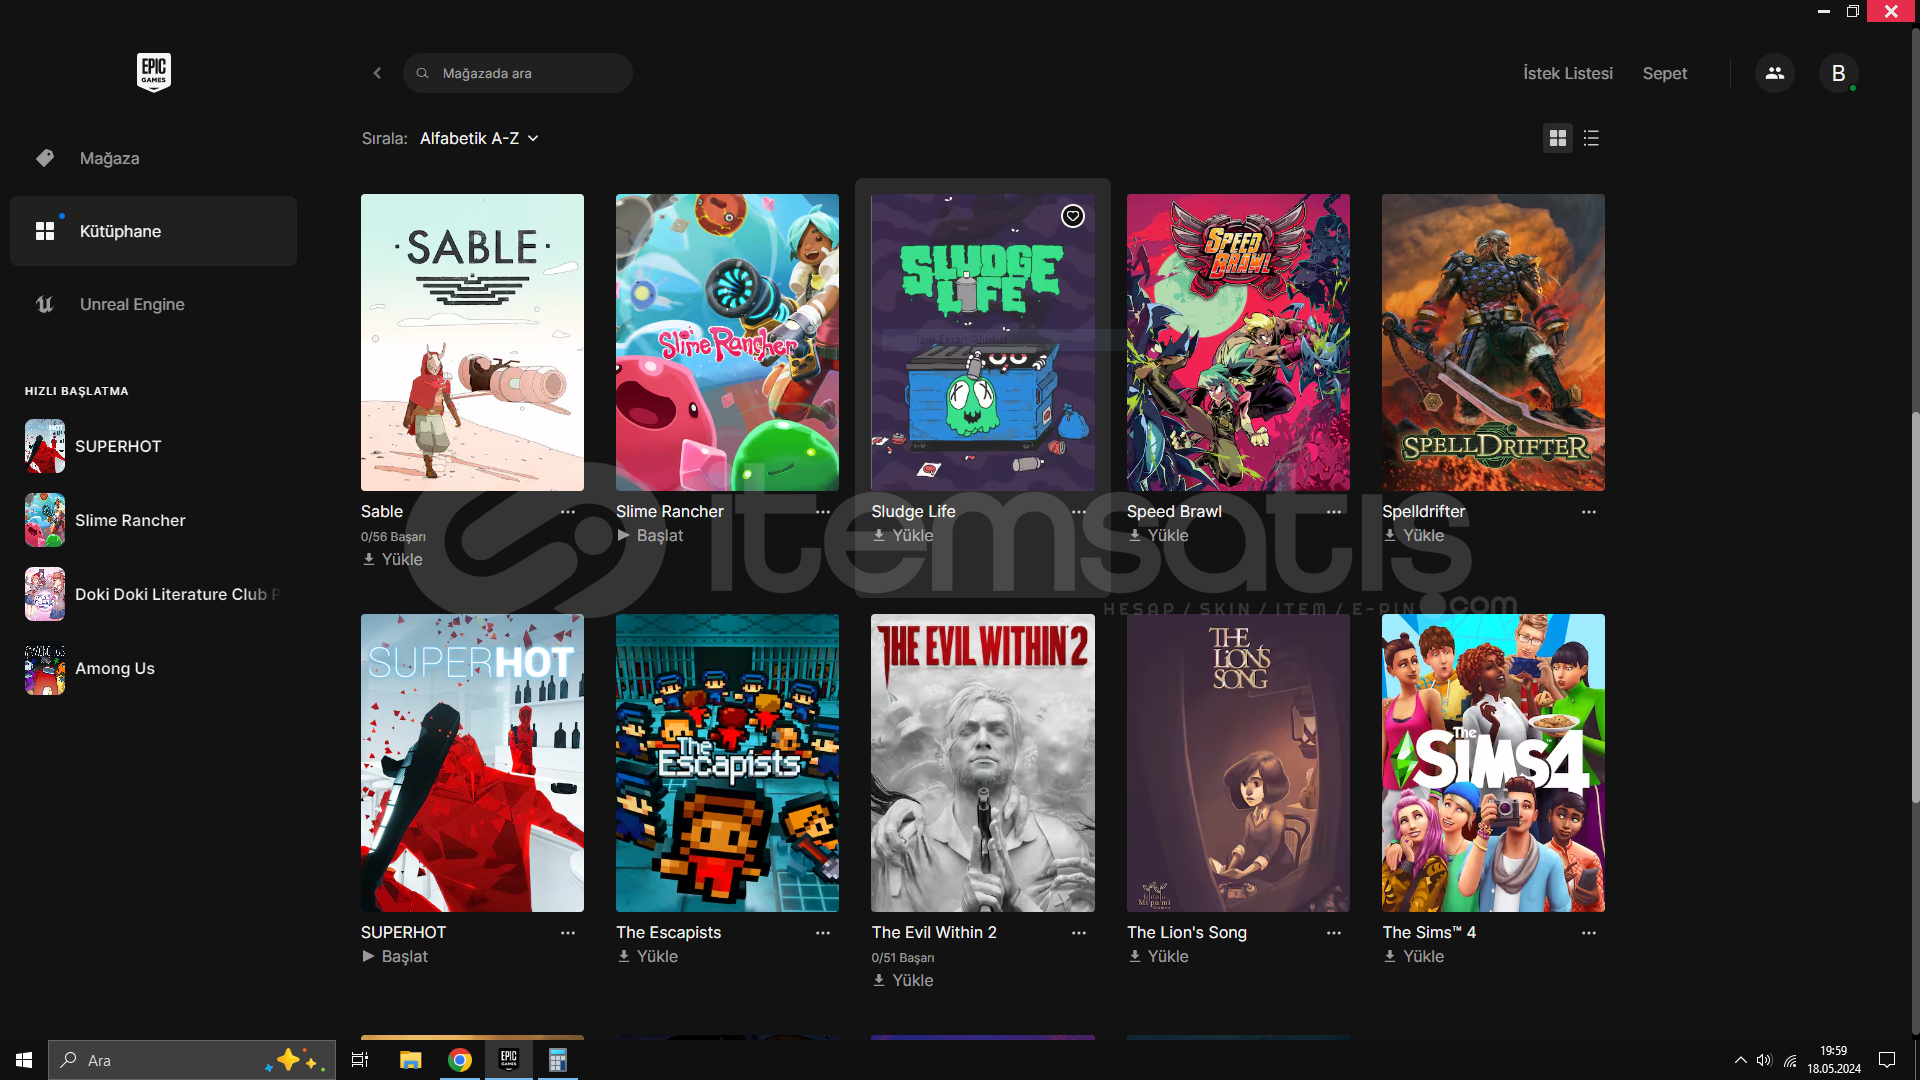The height and width of the screenshot is (1080, 1920).
Task: Open the Speed Brawl cover art
Action: pyautogui.click(x=1238, y=342)
